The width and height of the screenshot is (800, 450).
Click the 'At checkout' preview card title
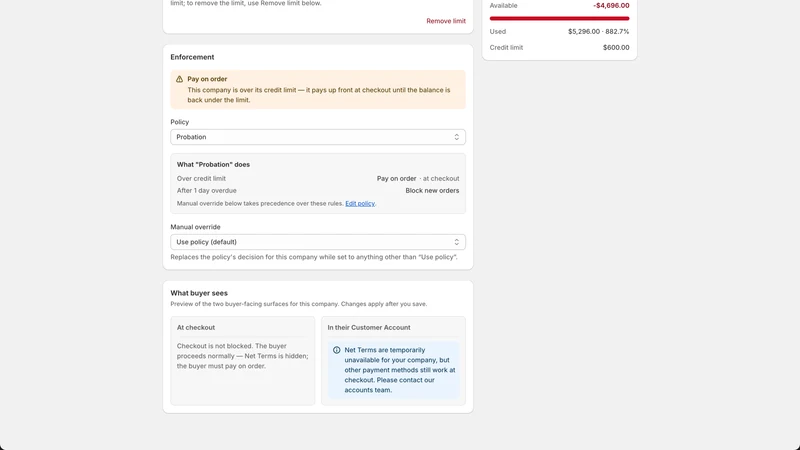196,328
